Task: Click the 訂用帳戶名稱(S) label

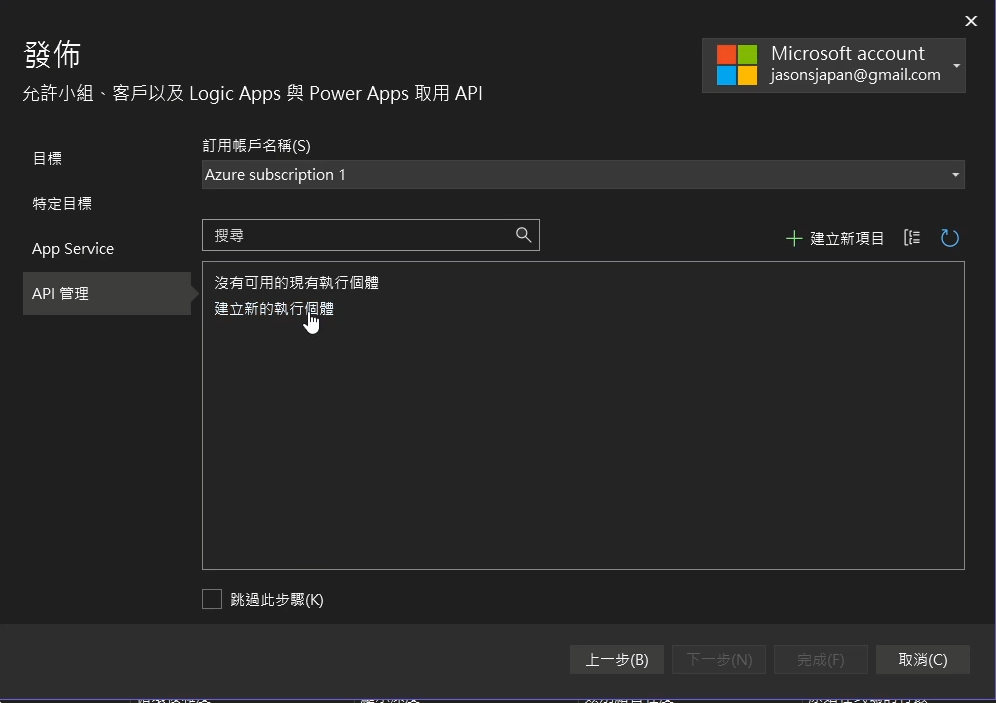Action: (x=257, y=145)
